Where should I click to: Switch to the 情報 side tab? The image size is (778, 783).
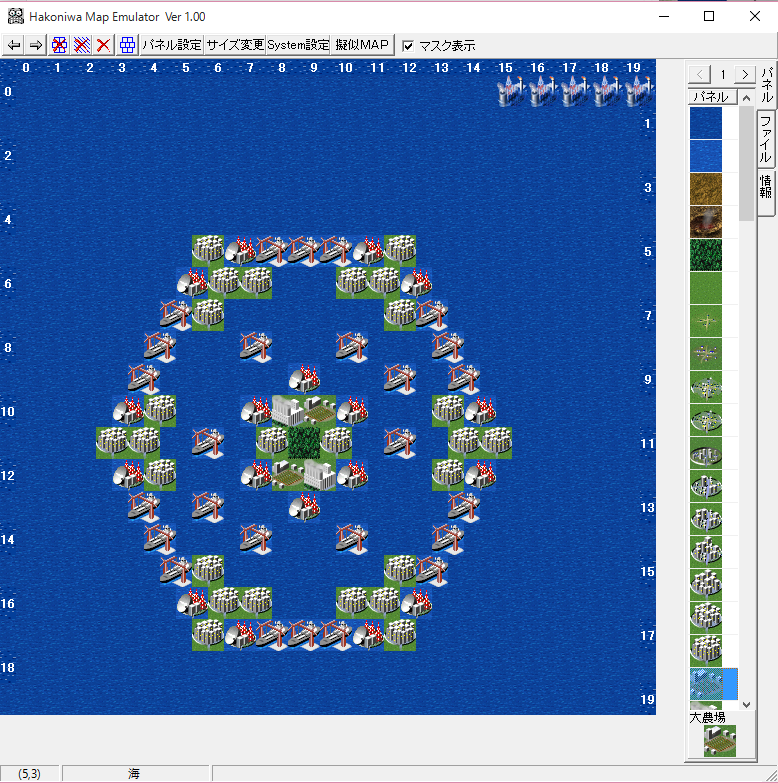(x=766, y=191)
